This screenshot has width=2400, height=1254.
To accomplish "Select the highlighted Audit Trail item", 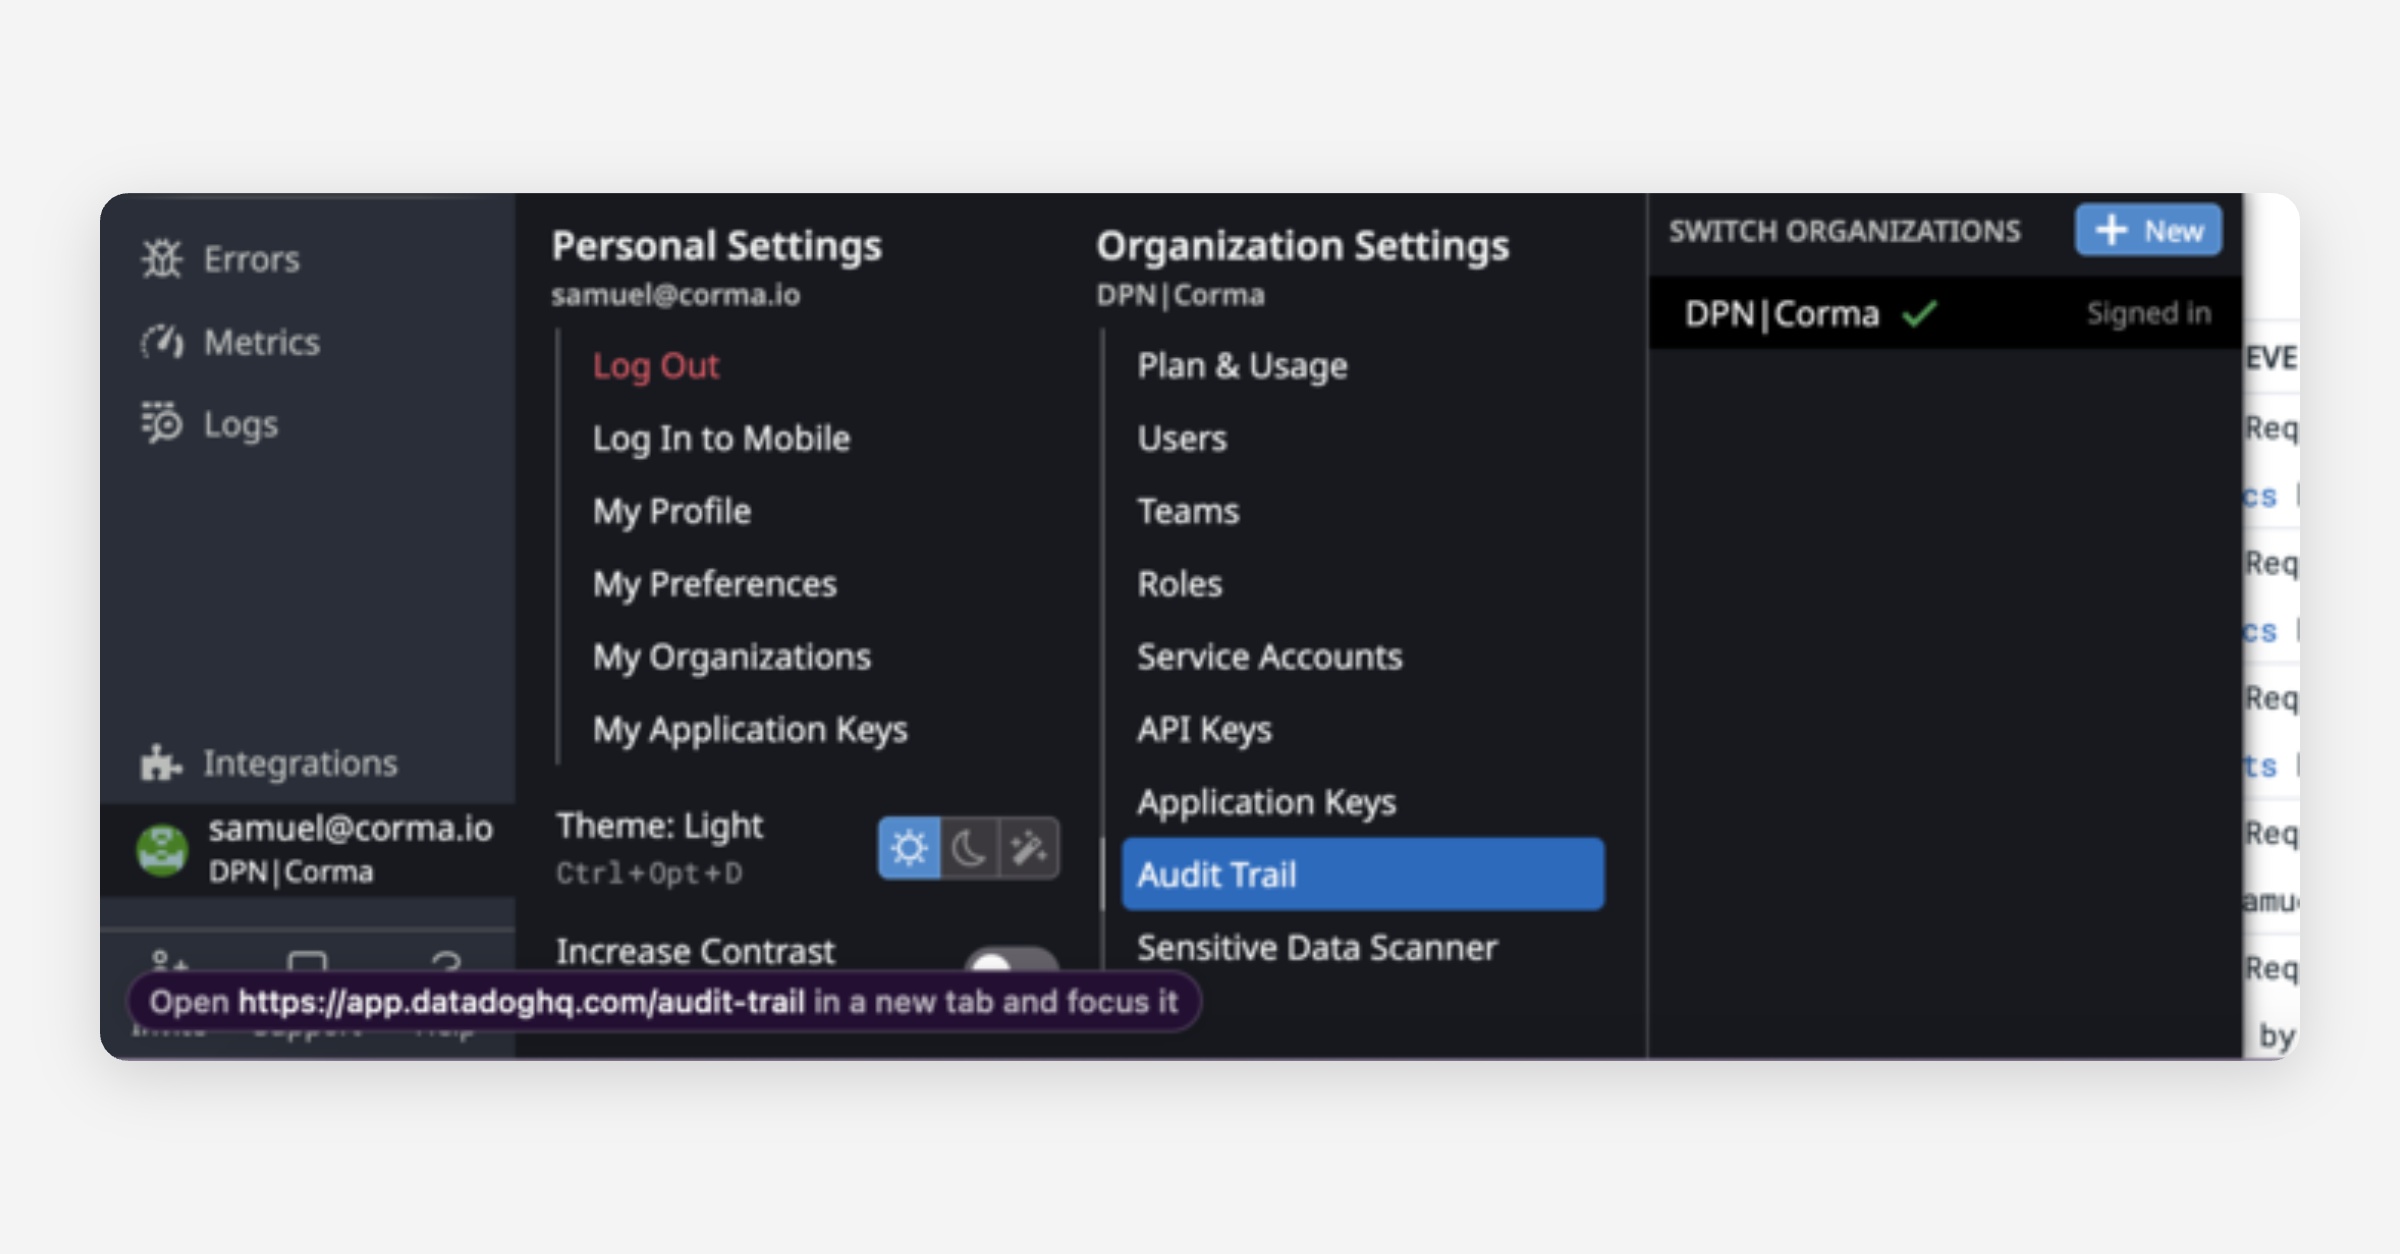I will (x=1363, y=875).
